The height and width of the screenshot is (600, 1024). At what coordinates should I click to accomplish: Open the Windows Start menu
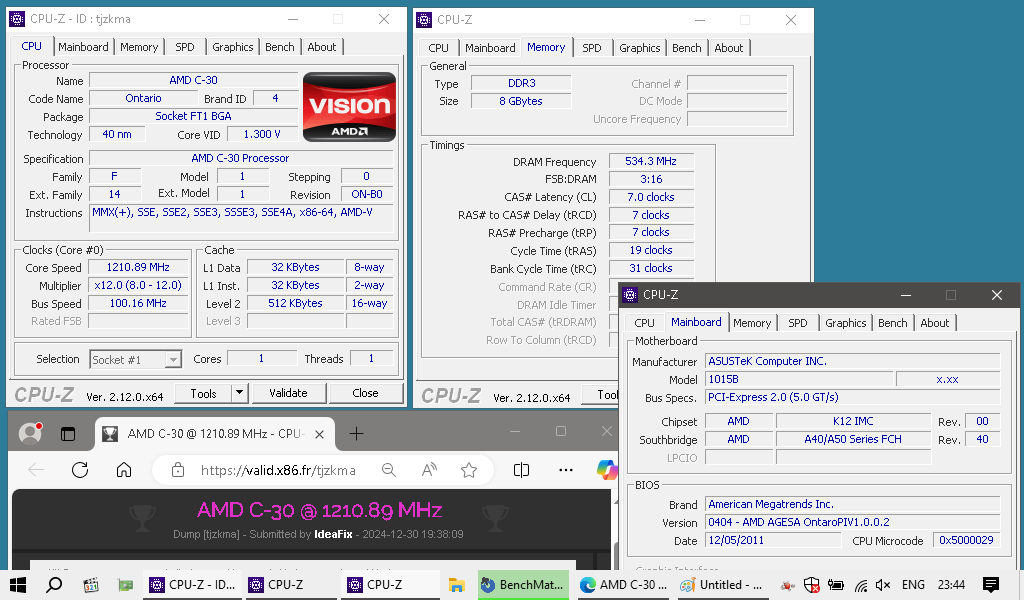[x=18, y=585]
